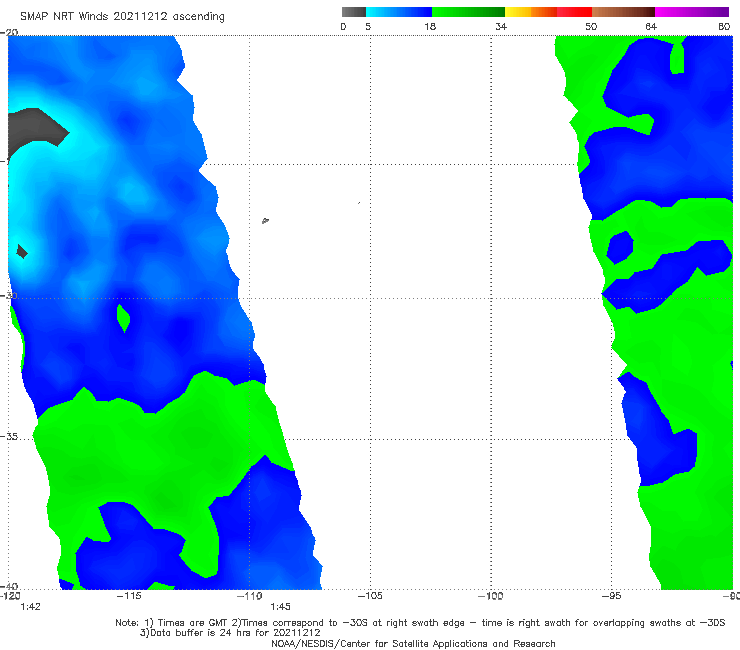Select the 50 value under the color bar

(591, 26)
